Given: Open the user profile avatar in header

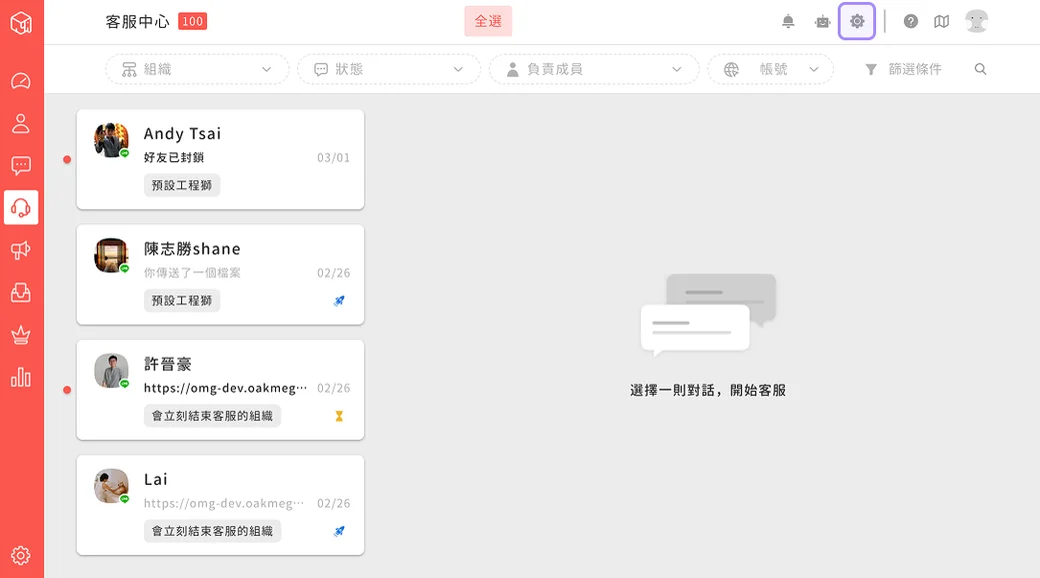Looking at the screenshot, I should coord(976,21).
